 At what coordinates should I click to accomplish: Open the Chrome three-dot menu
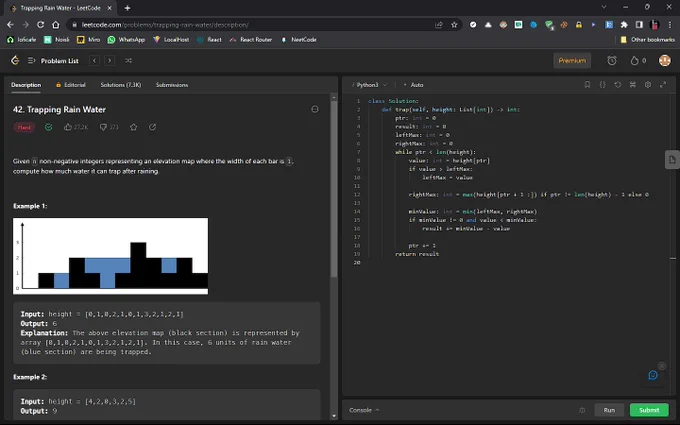tap(671, 25)
